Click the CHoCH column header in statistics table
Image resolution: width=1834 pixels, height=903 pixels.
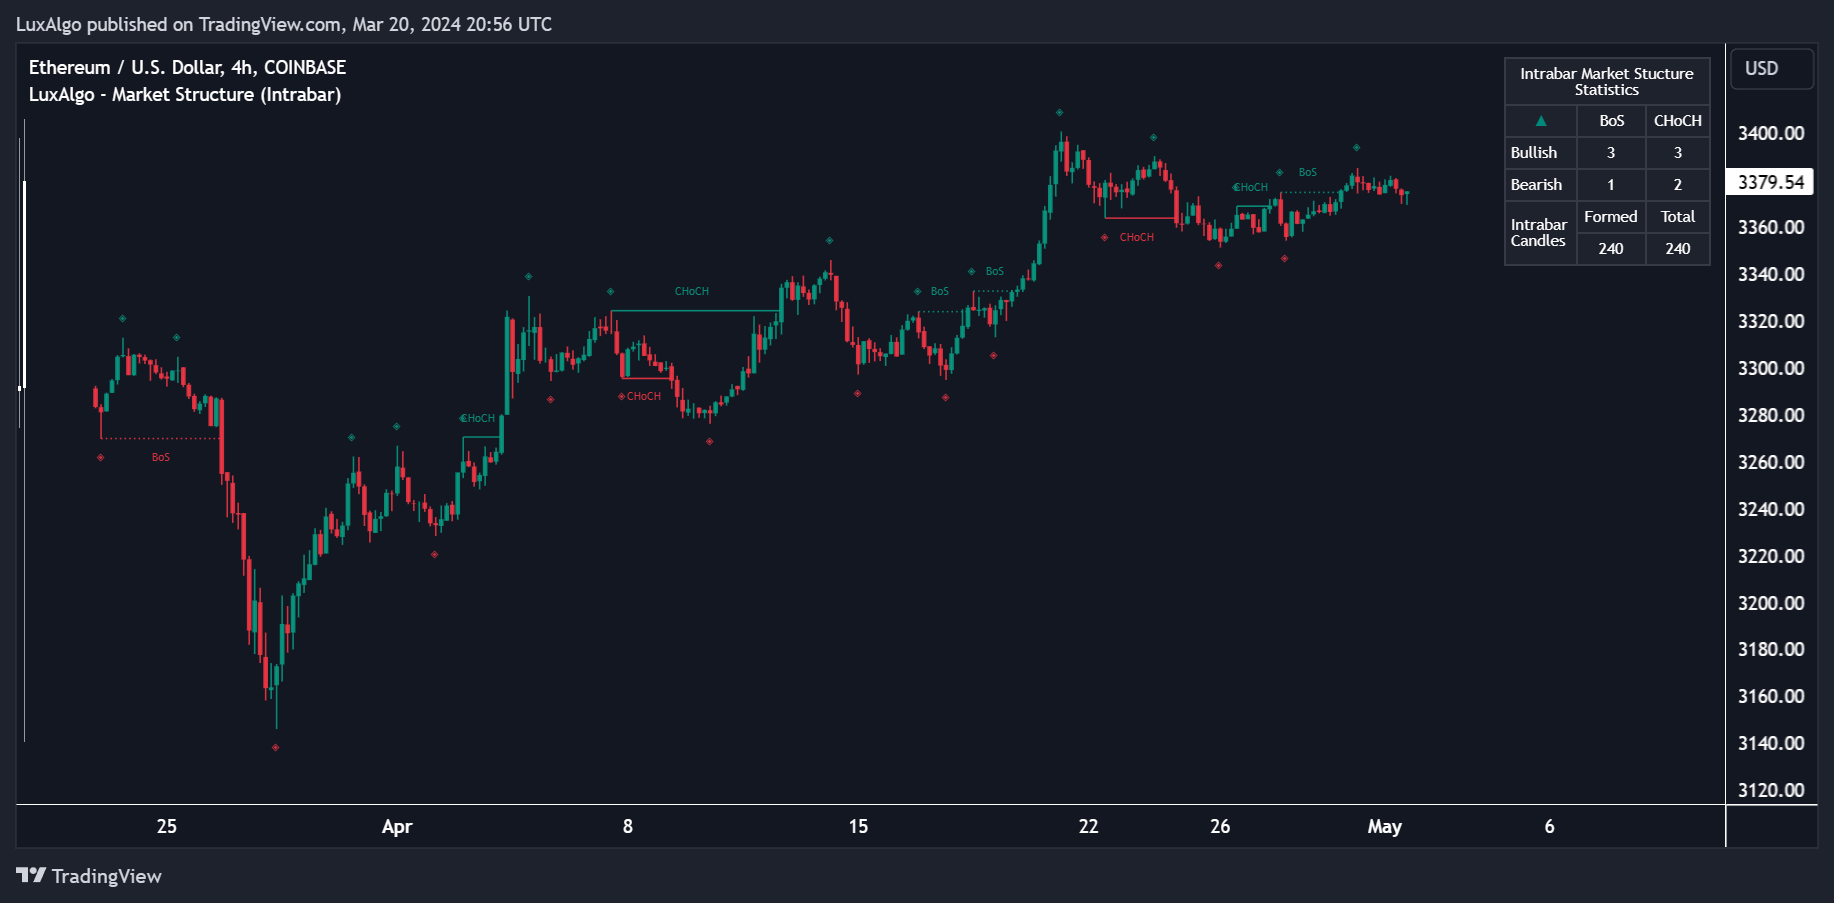(x=1677, y=121)
